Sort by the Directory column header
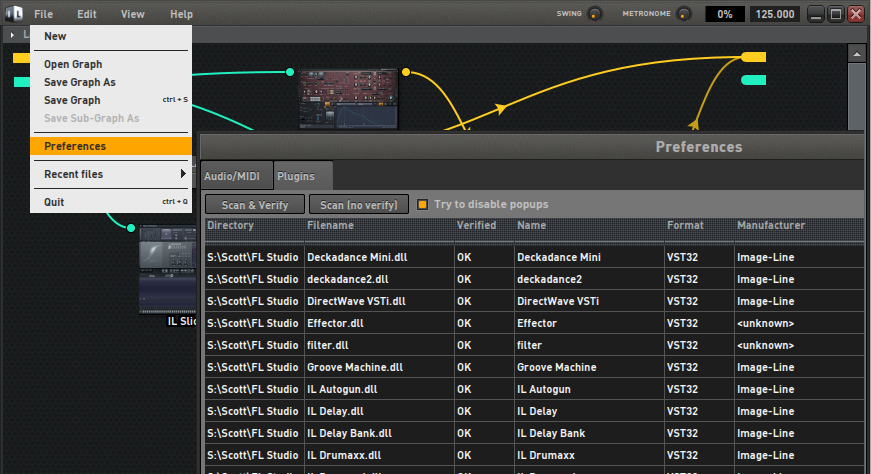Screen dimensions: 871x474 254,228
